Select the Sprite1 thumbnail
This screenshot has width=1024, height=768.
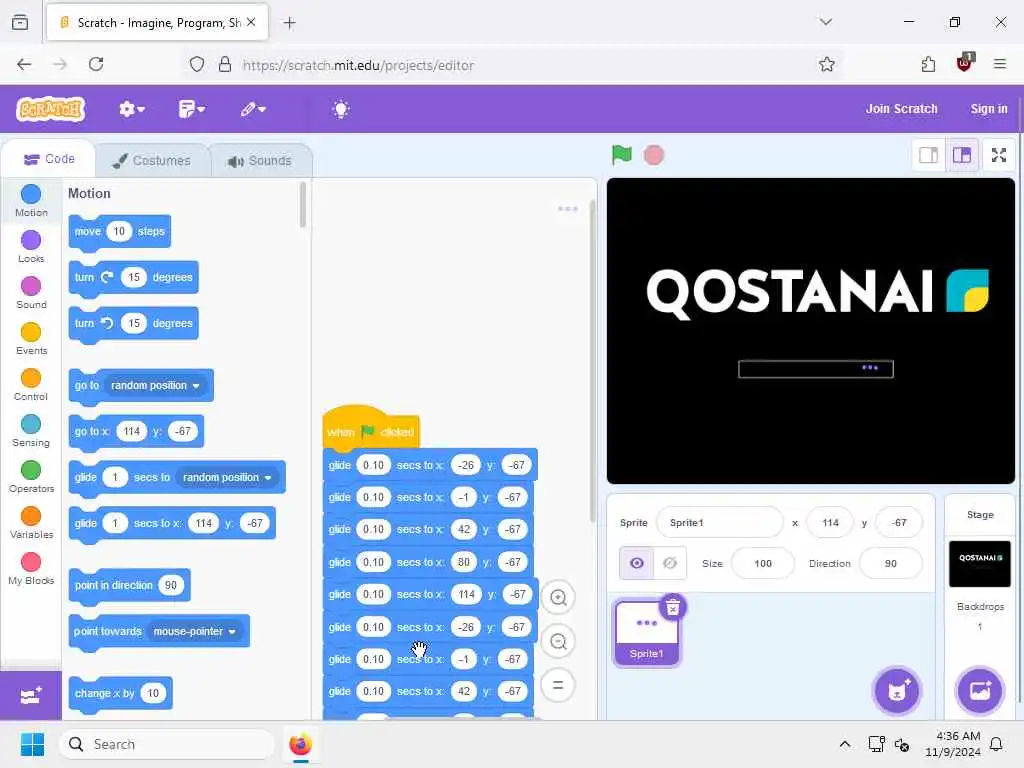point(647,633)
